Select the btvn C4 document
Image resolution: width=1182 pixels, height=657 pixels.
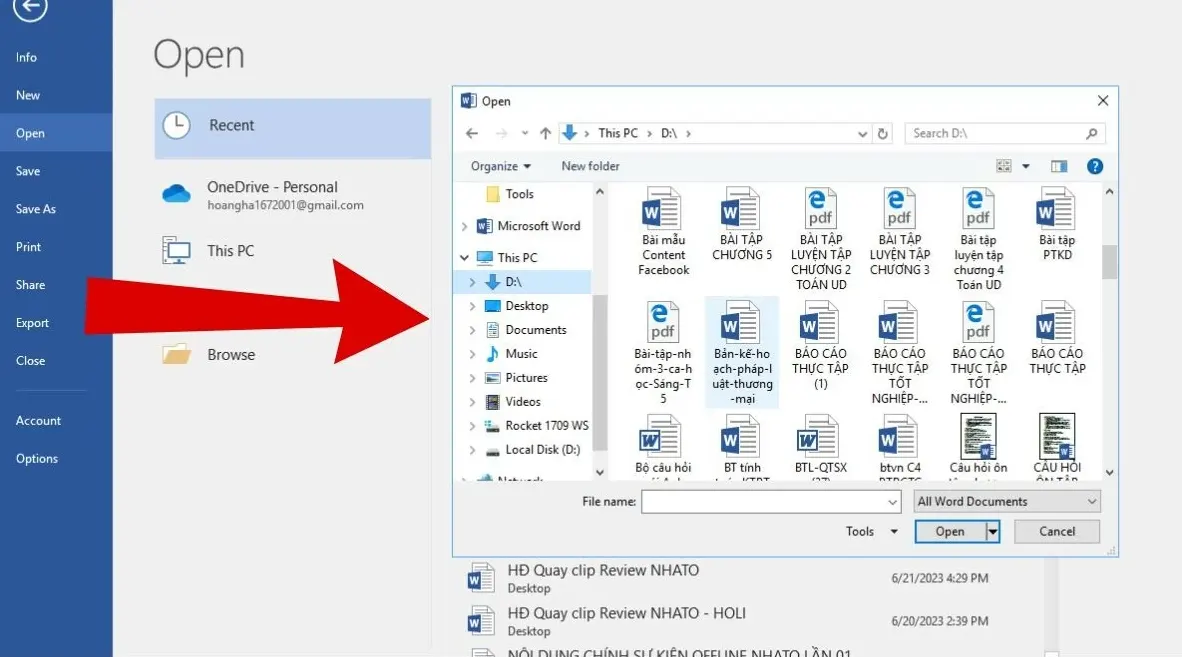point(899,446)
